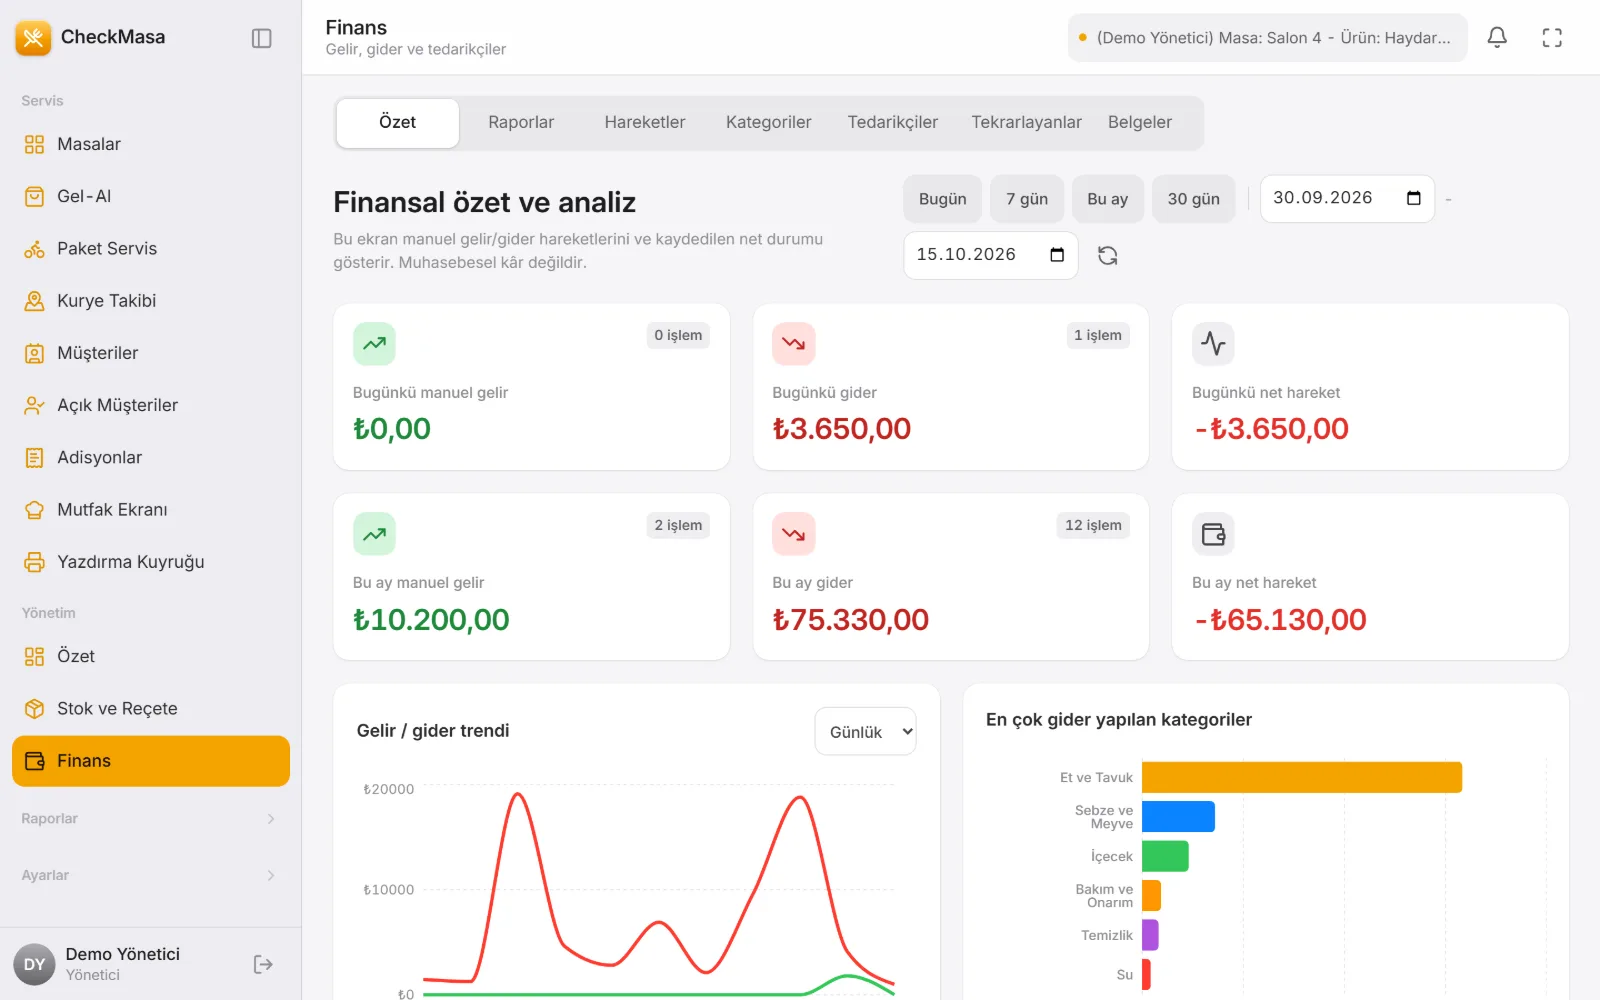Switch to the Kategoriler tab

[x=769, y=122]
